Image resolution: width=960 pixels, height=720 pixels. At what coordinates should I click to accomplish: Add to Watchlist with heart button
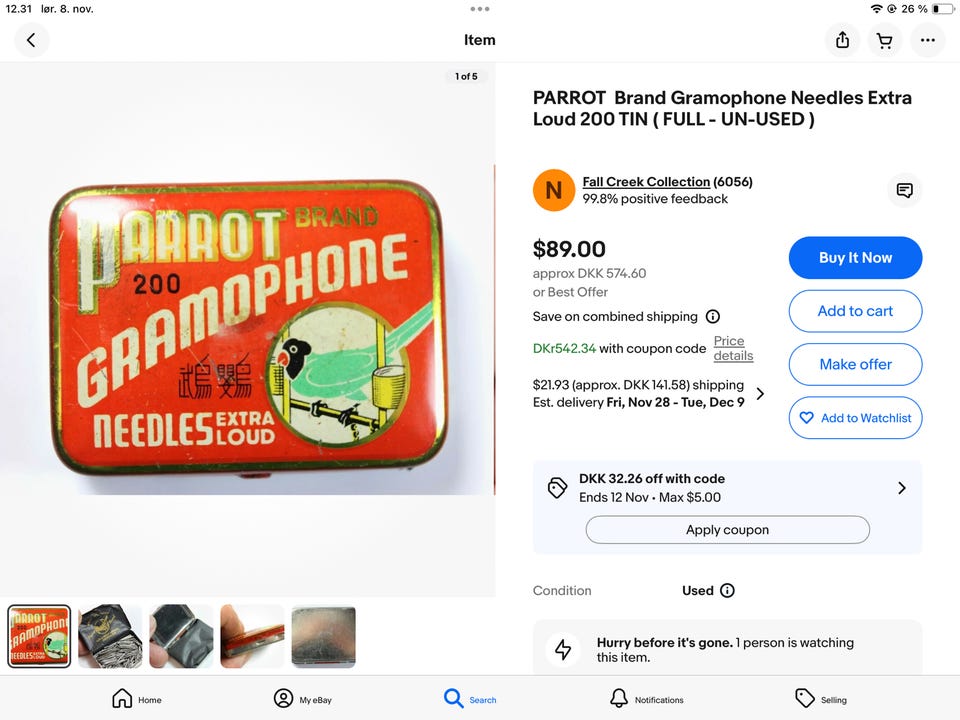click(x=855, y=418)
